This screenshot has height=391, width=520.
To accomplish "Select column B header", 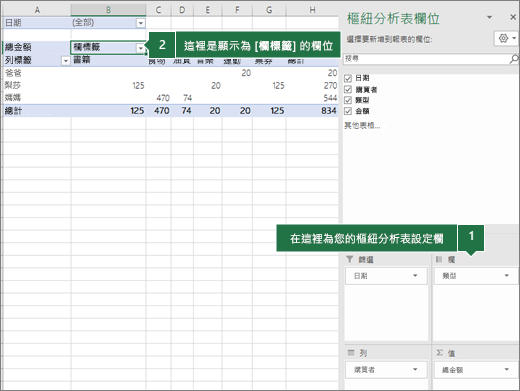I will [x=108, y=10].
